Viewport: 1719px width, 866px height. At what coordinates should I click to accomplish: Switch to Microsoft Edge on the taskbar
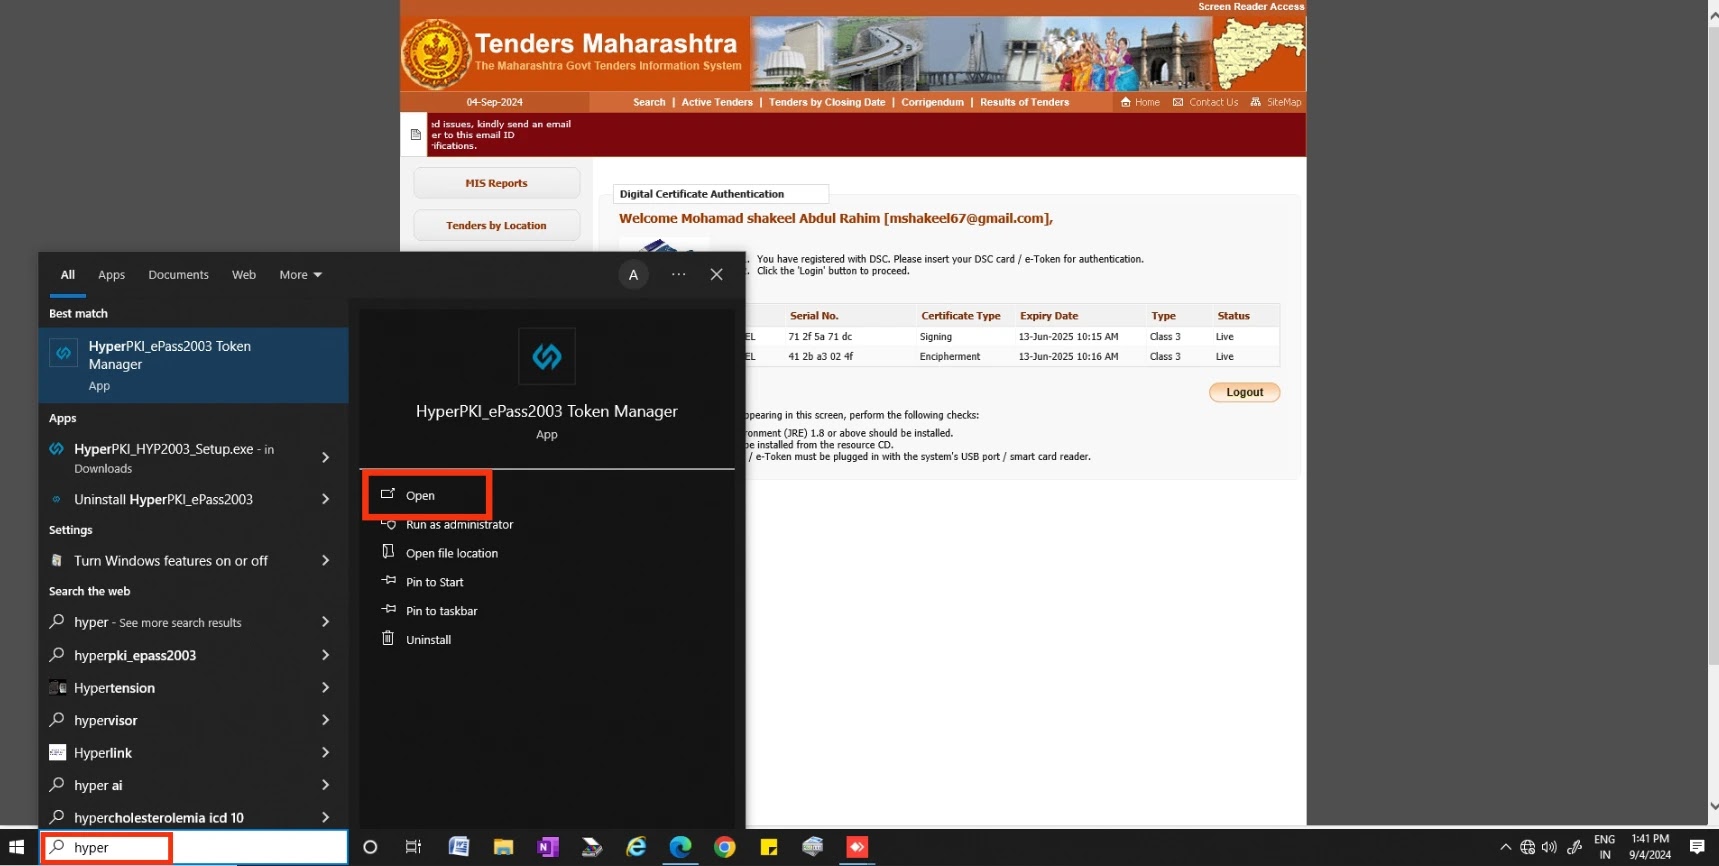pos(680,847)
